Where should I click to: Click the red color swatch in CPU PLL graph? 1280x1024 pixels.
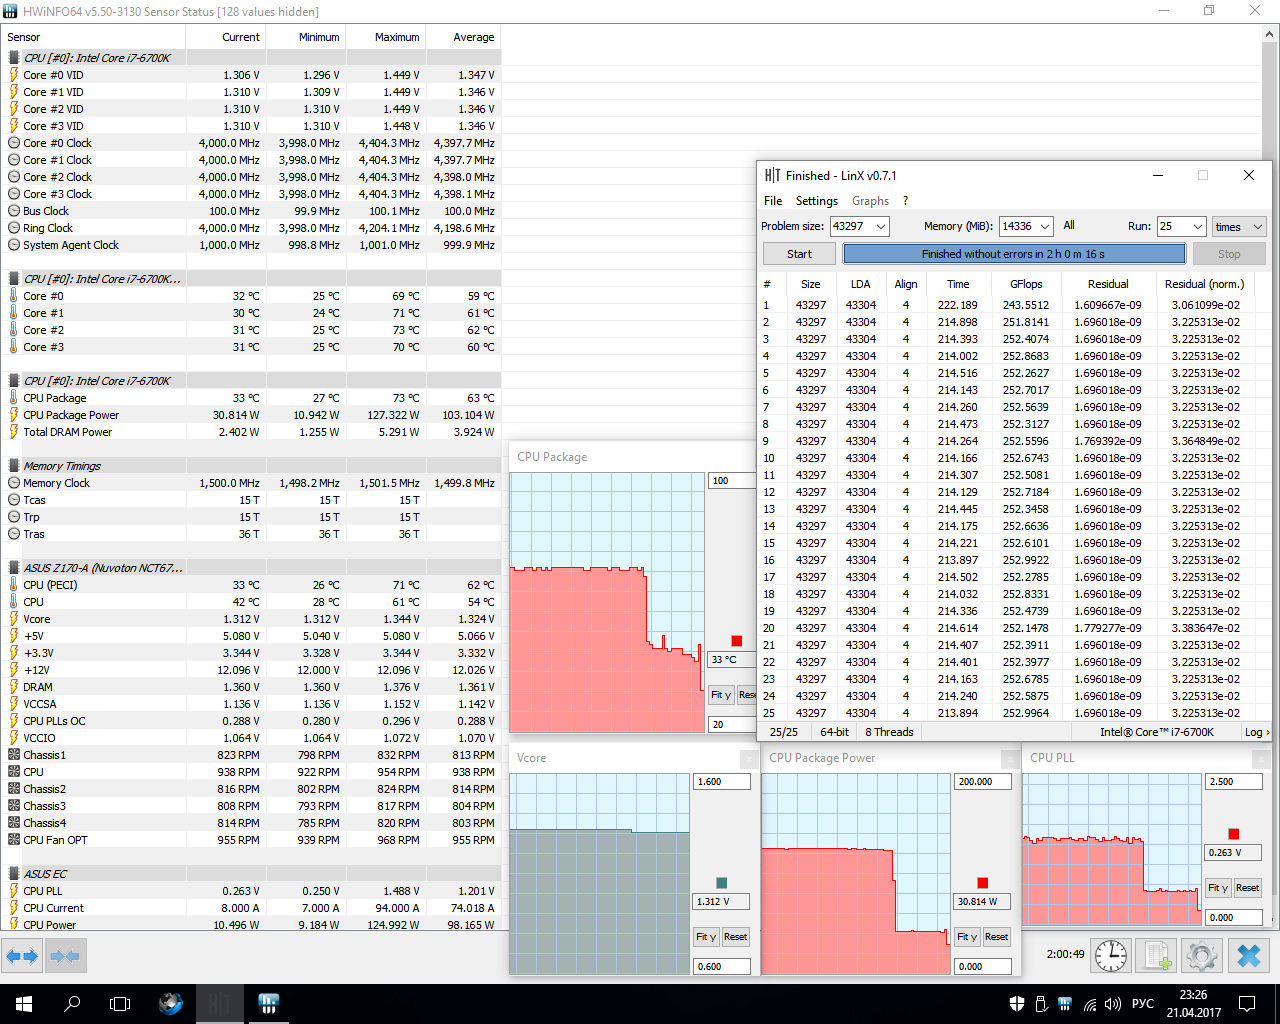click(x=1234, y=834)
